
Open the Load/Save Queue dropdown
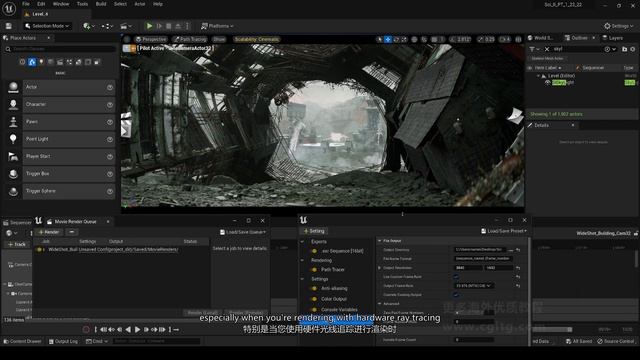(x=243, y=232)
